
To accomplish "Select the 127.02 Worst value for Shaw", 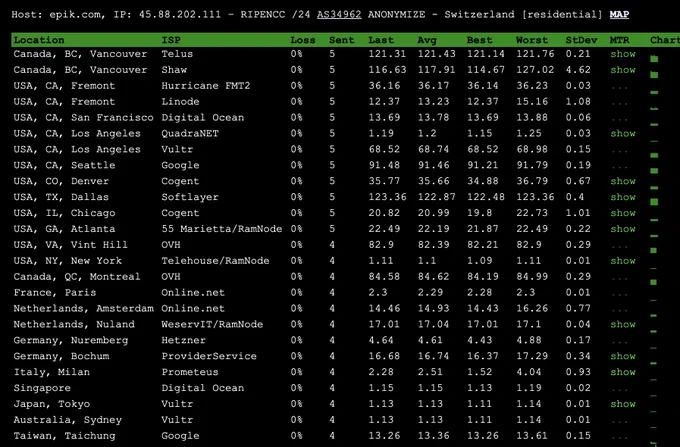I will pos(535,70).
